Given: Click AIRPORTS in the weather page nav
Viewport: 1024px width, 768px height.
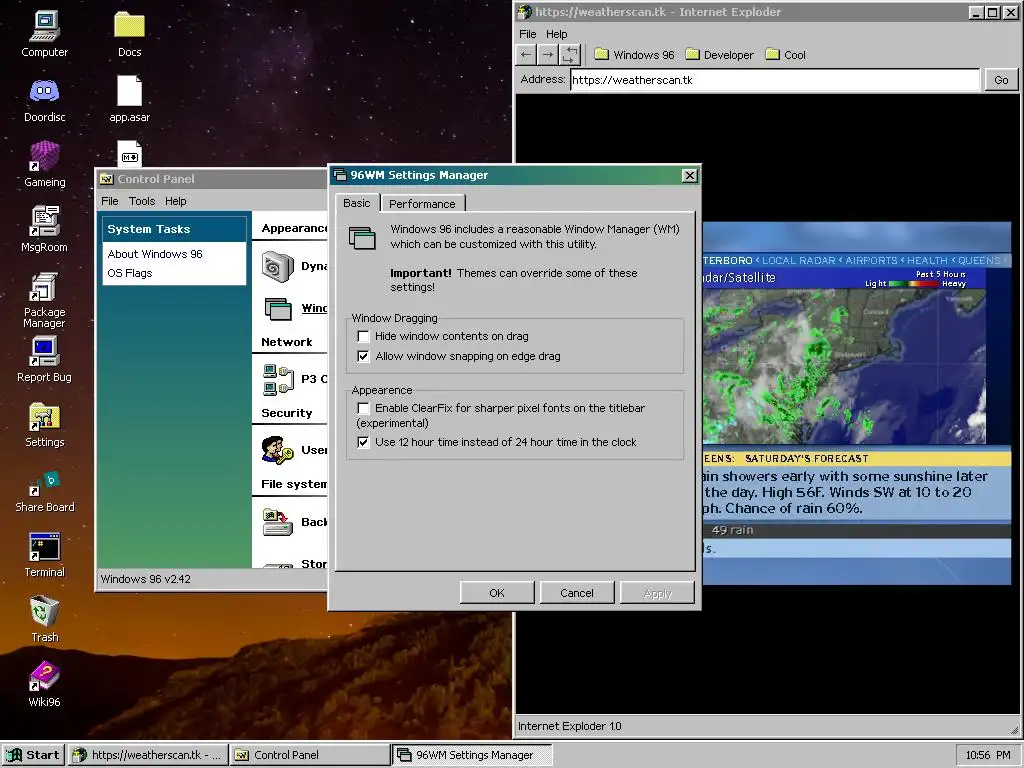Looking at the screenshot, I should [x=871, y=260].
